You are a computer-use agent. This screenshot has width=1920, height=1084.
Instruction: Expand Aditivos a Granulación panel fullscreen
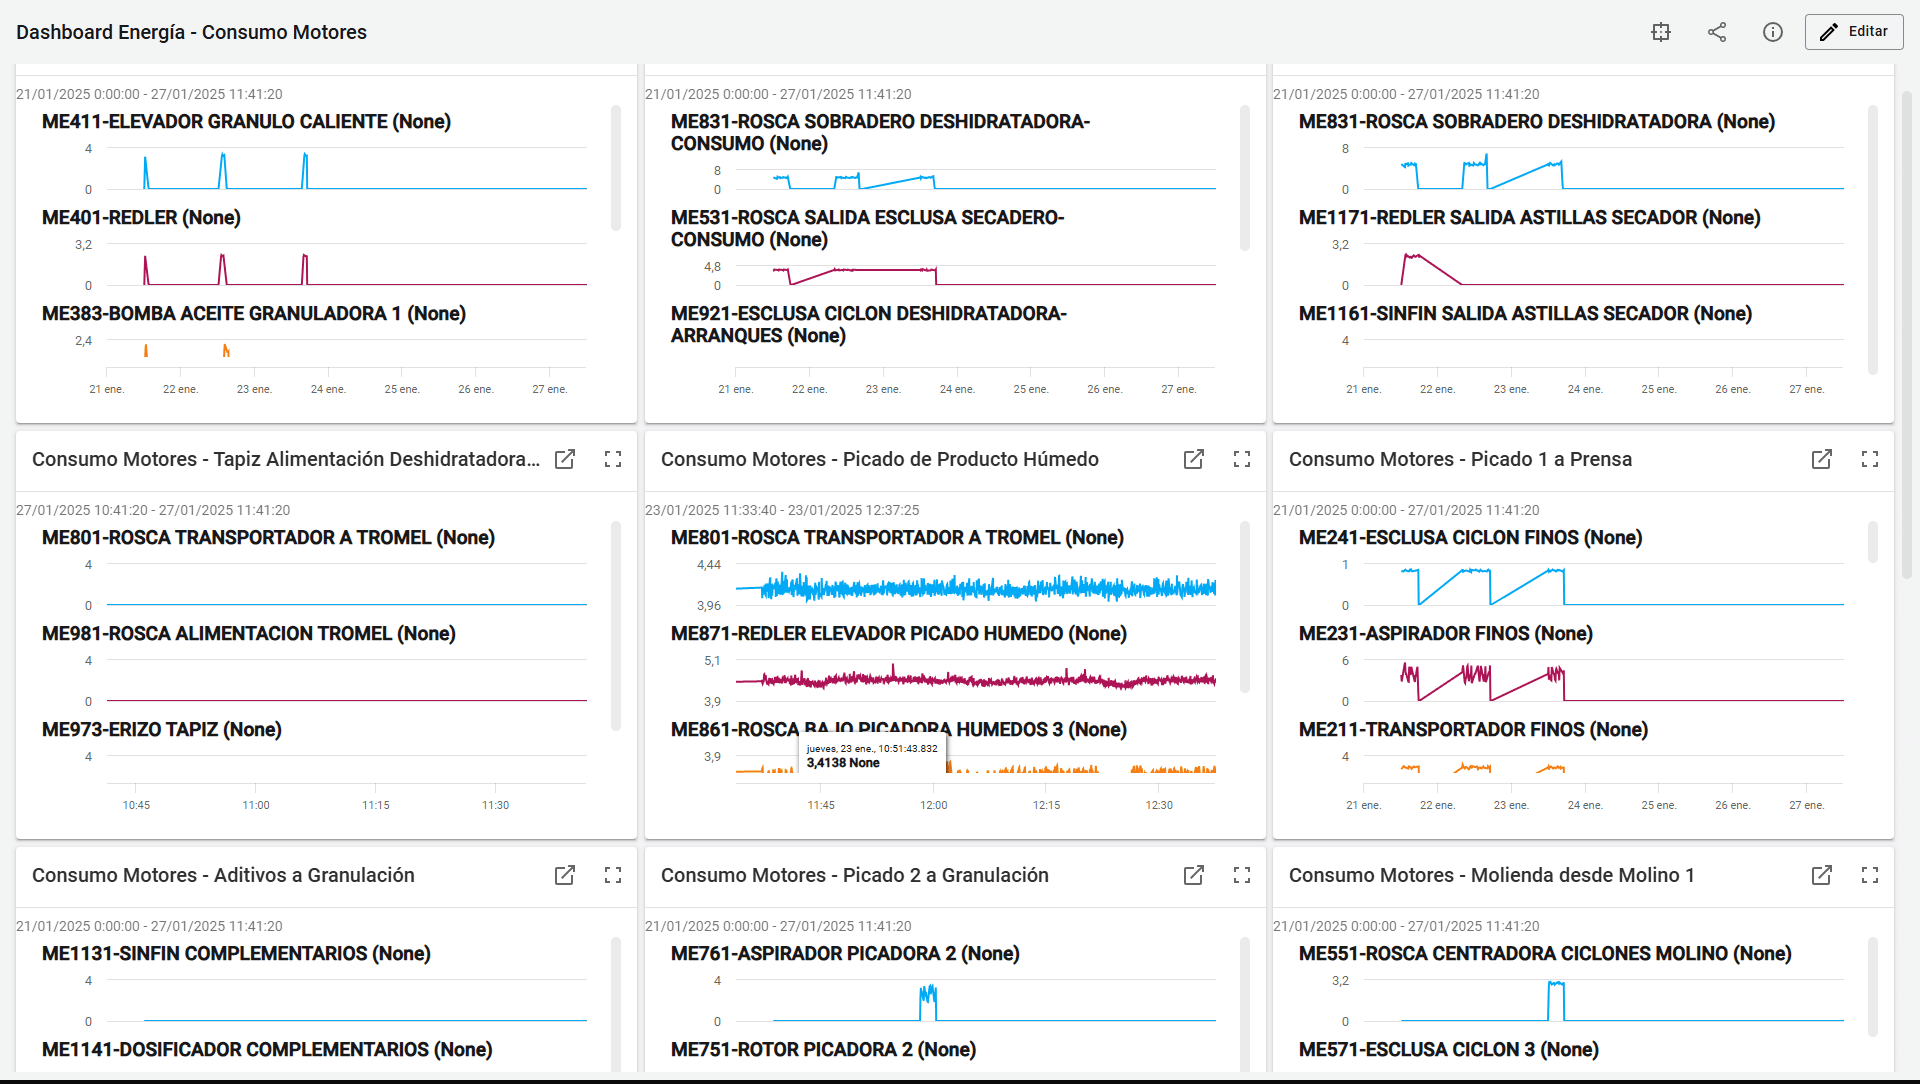tap(613, 875)
